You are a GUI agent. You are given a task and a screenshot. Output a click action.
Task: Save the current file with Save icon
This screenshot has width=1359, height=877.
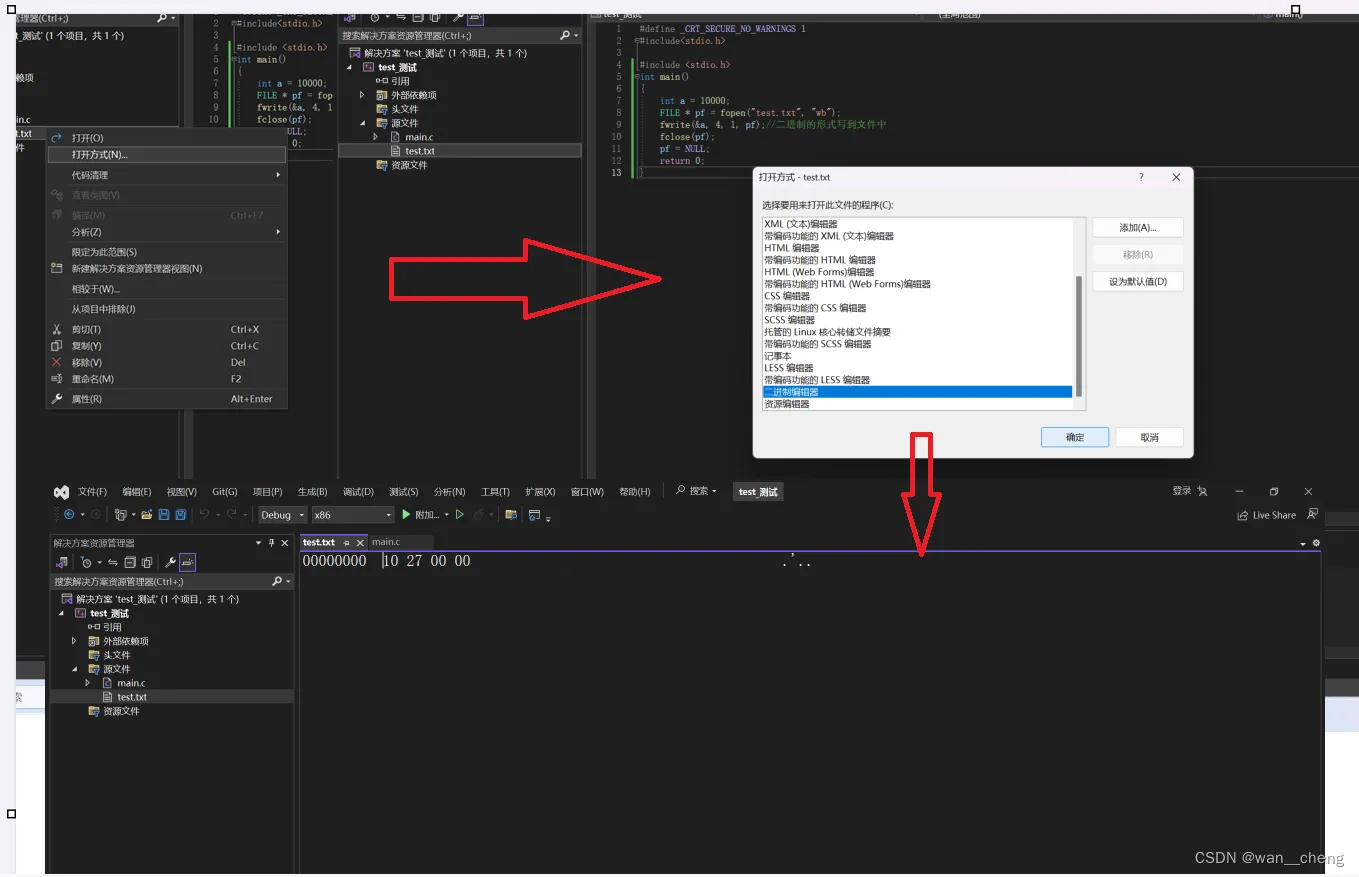pyautogui.click(x=164, y=515)
